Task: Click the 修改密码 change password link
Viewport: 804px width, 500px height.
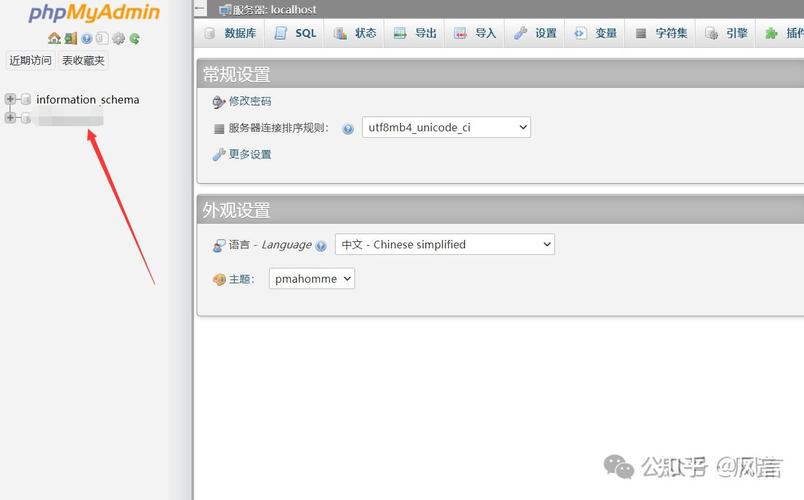Action: pyautogui.click(x=250, y=101)
